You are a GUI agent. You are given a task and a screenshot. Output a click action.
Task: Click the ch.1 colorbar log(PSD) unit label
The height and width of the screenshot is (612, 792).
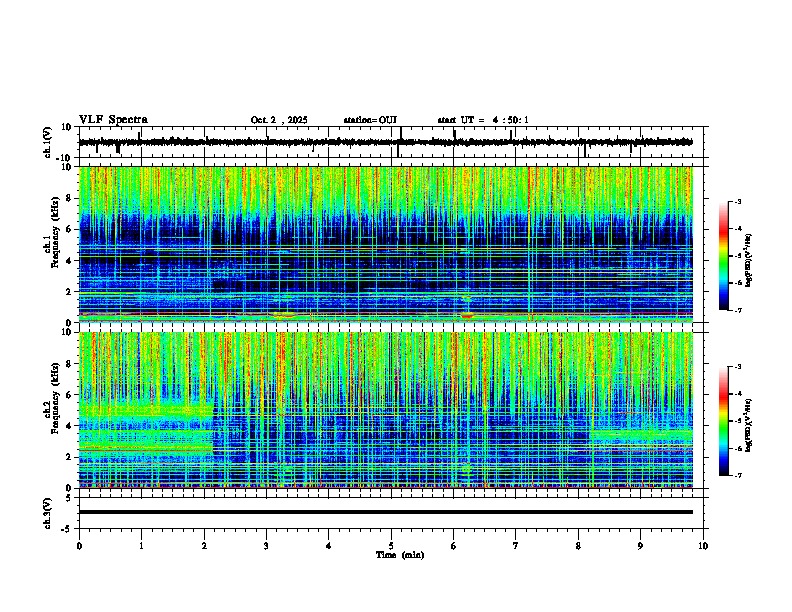749,261
